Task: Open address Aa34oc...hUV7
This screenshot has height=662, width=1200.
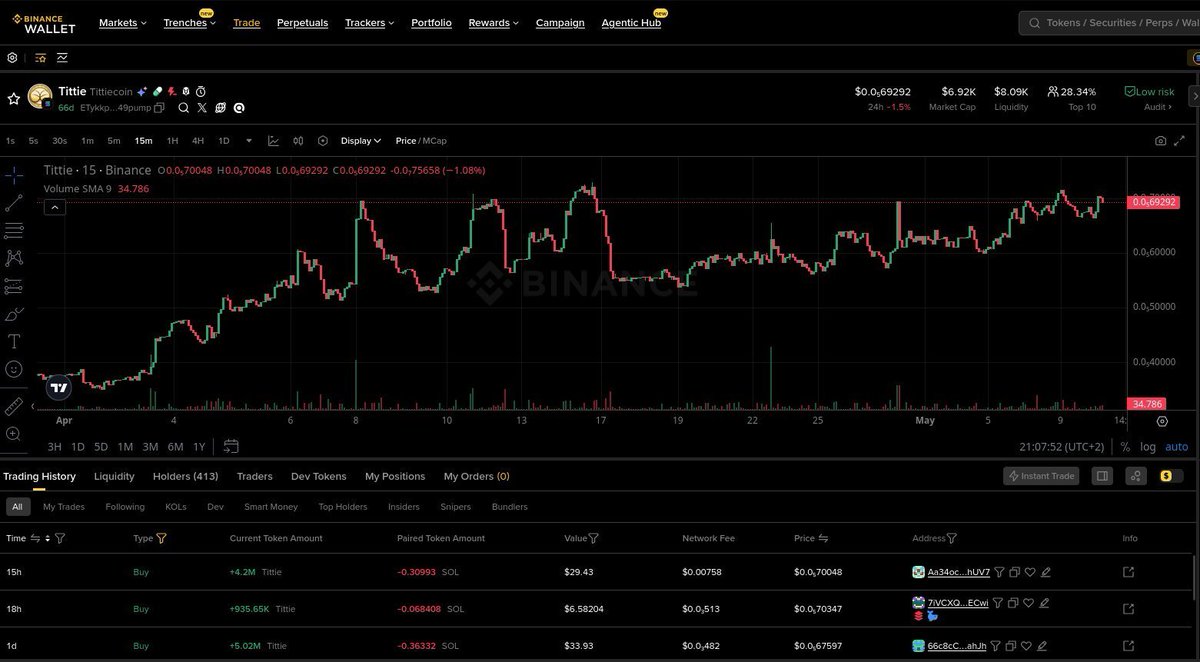Action: pos(958,572)
